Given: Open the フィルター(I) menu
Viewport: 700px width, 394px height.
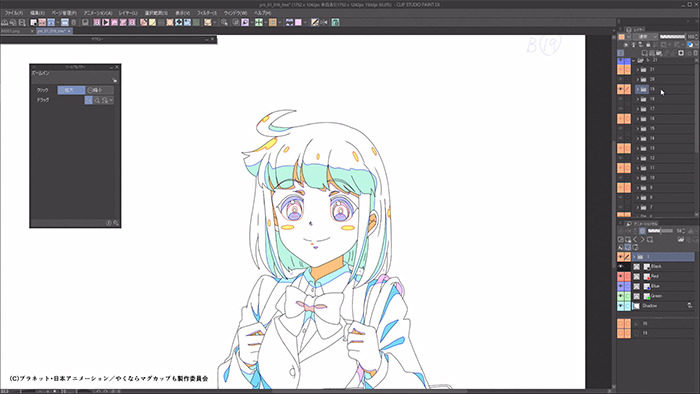Looking at the screenshot, I should [207, 13].
